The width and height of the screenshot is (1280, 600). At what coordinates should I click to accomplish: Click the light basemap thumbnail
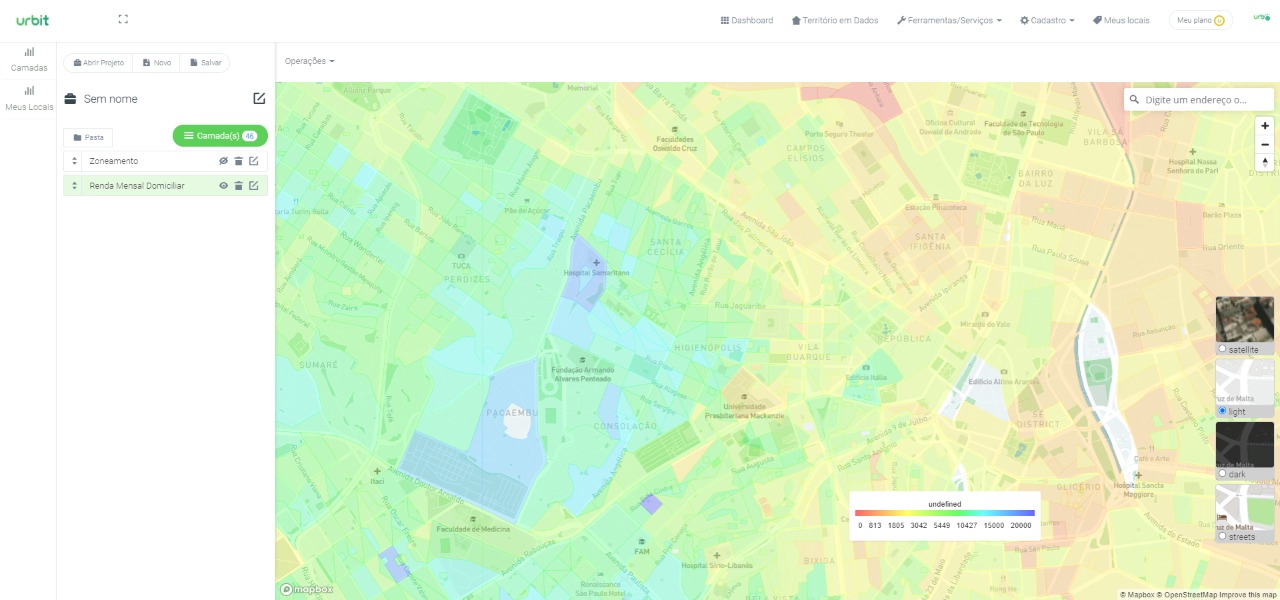coord(1245,383)
